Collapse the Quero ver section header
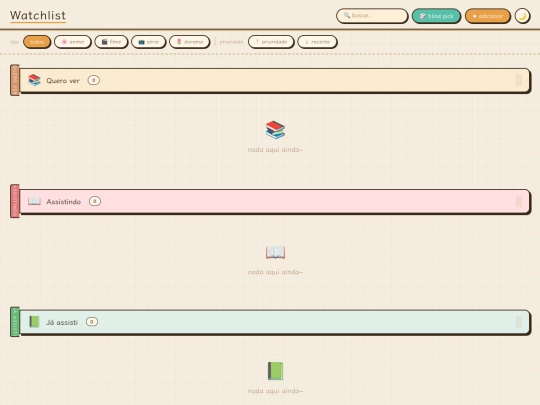Screen dimensions: 540x405 click(274, 80)
